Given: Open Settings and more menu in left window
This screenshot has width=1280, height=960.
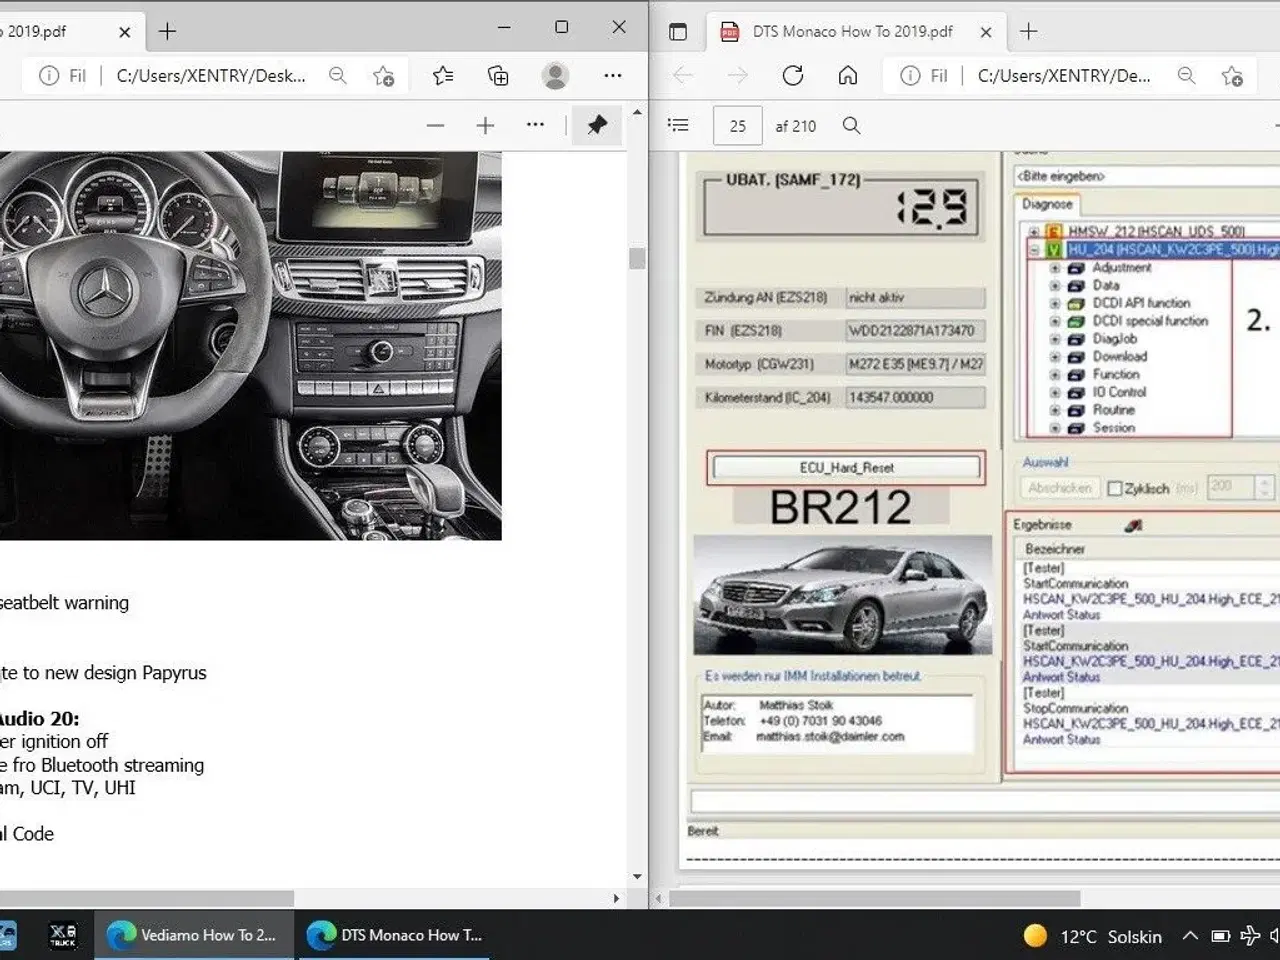Looking at the screenshot, I should click(x=613, y=75).
